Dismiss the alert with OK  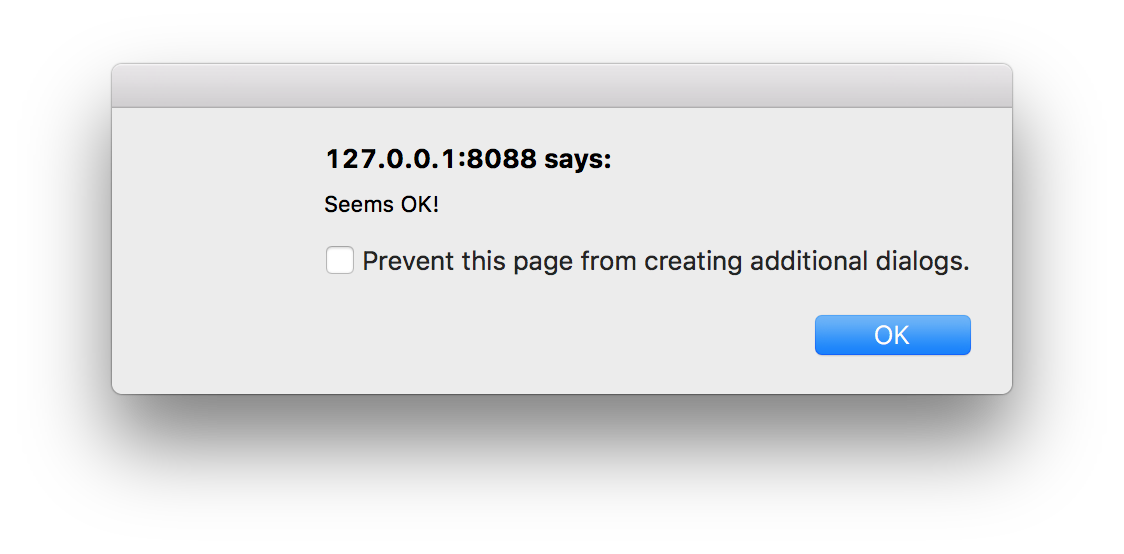pyautogui.click(x=892, y=335)
